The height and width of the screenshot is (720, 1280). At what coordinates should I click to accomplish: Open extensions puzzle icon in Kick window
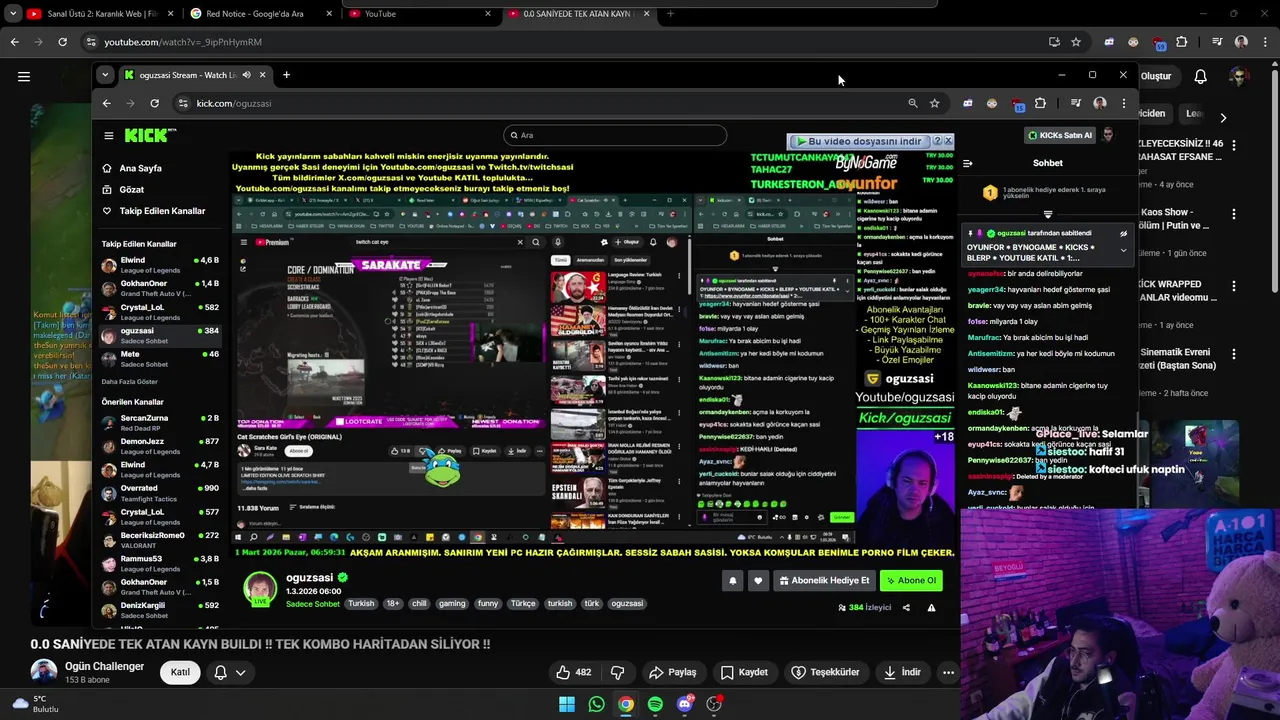[x=1040, y=103]
